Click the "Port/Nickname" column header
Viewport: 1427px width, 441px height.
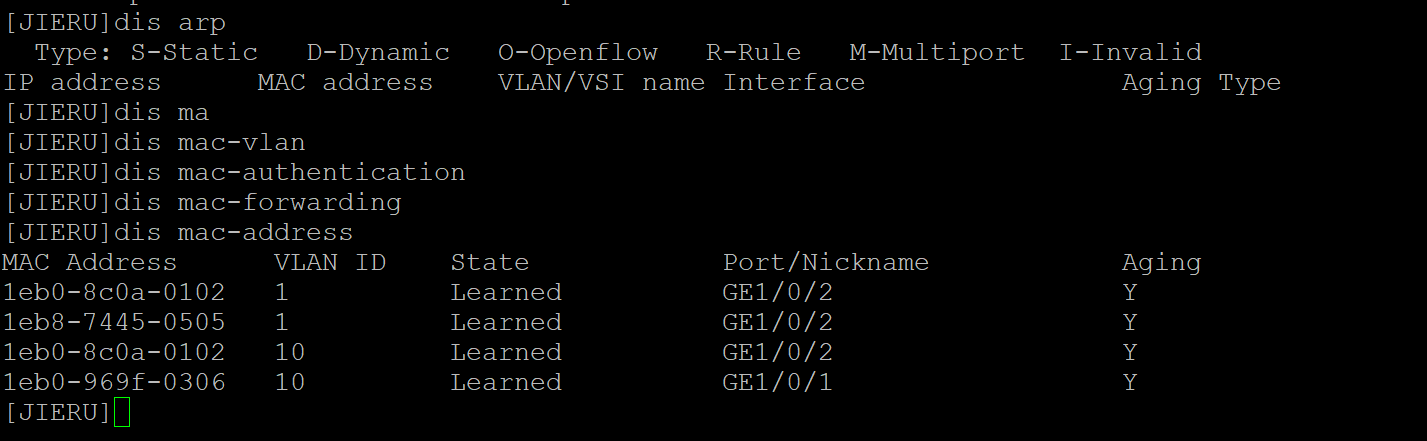[x=825, y=262]
